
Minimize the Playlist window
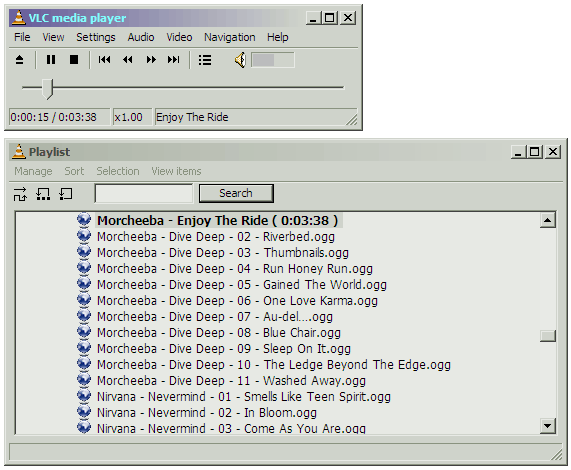pos(519,152)
